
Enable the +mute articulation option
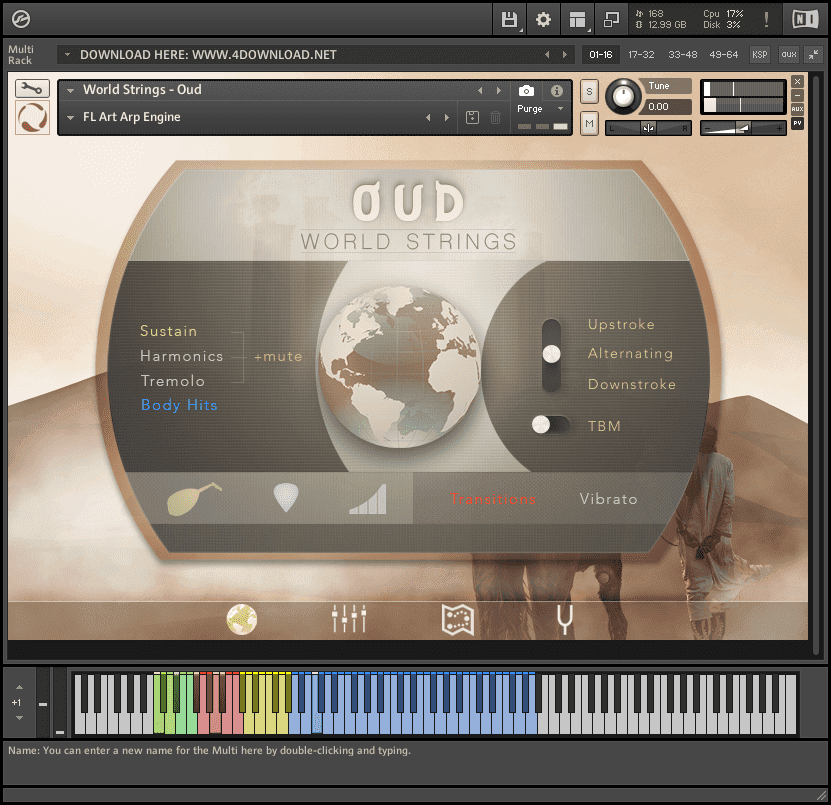[x=278, y=357]
